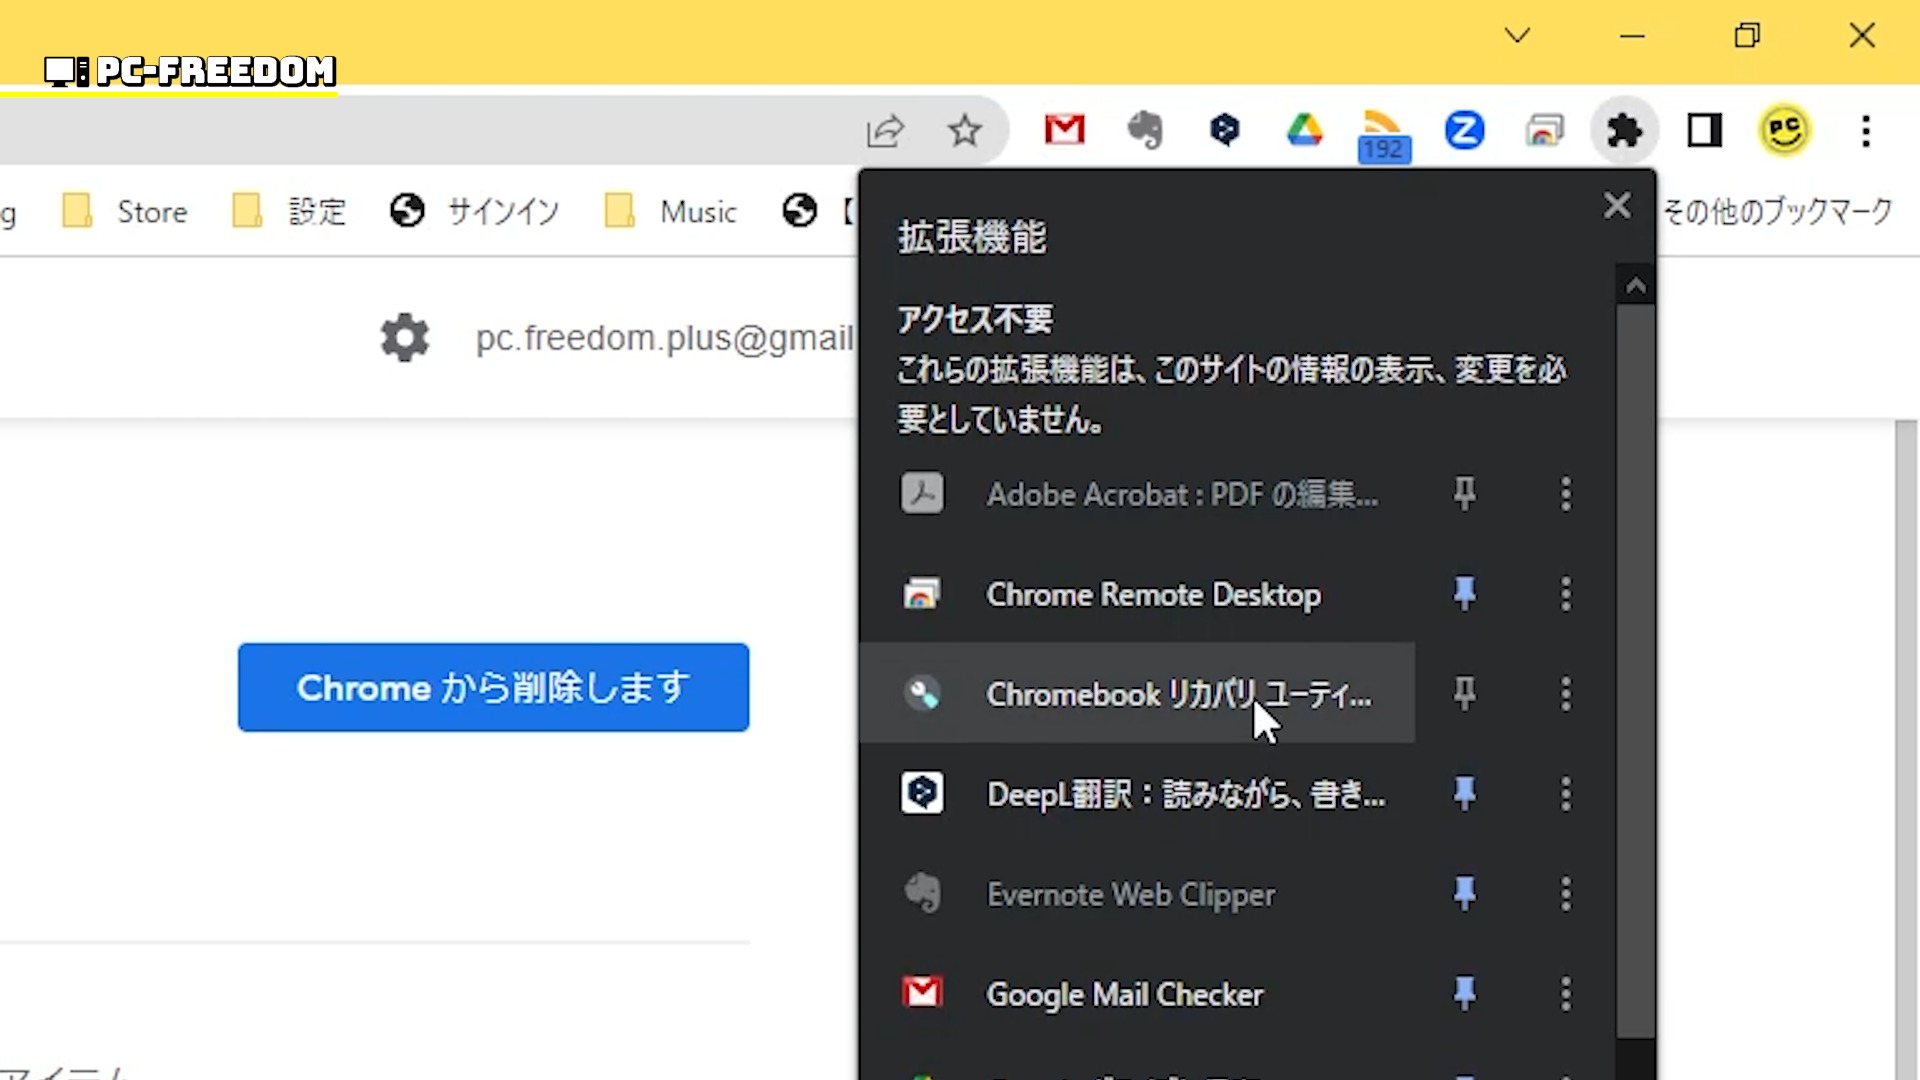
Task: Select Chrome Remote Desktop extension entry
Action: click(1152, 594)
